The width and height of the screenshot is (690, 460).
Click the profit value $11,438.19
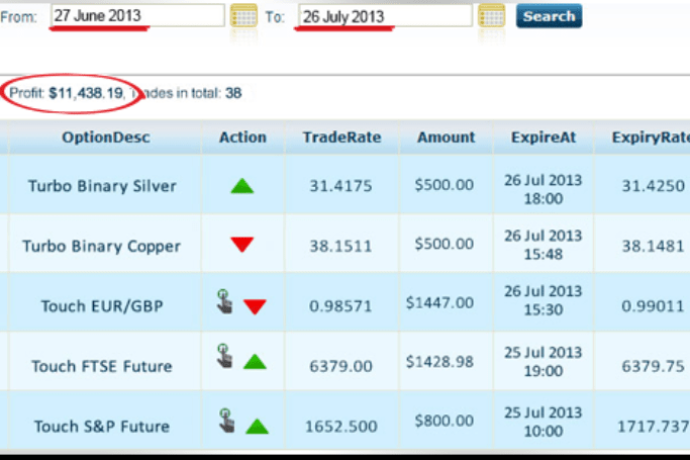(86, 93)
